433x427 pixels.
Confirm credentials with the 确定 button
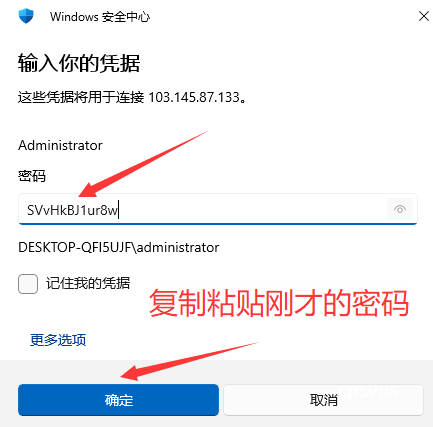point(118,400)
